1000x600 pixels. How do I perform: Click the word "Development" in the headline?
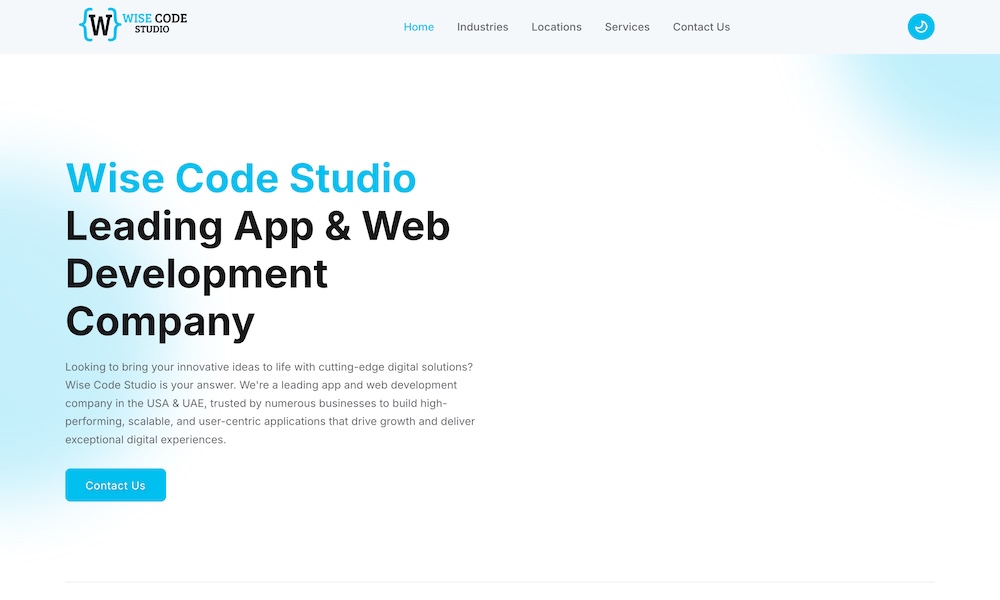click(197, 274)
